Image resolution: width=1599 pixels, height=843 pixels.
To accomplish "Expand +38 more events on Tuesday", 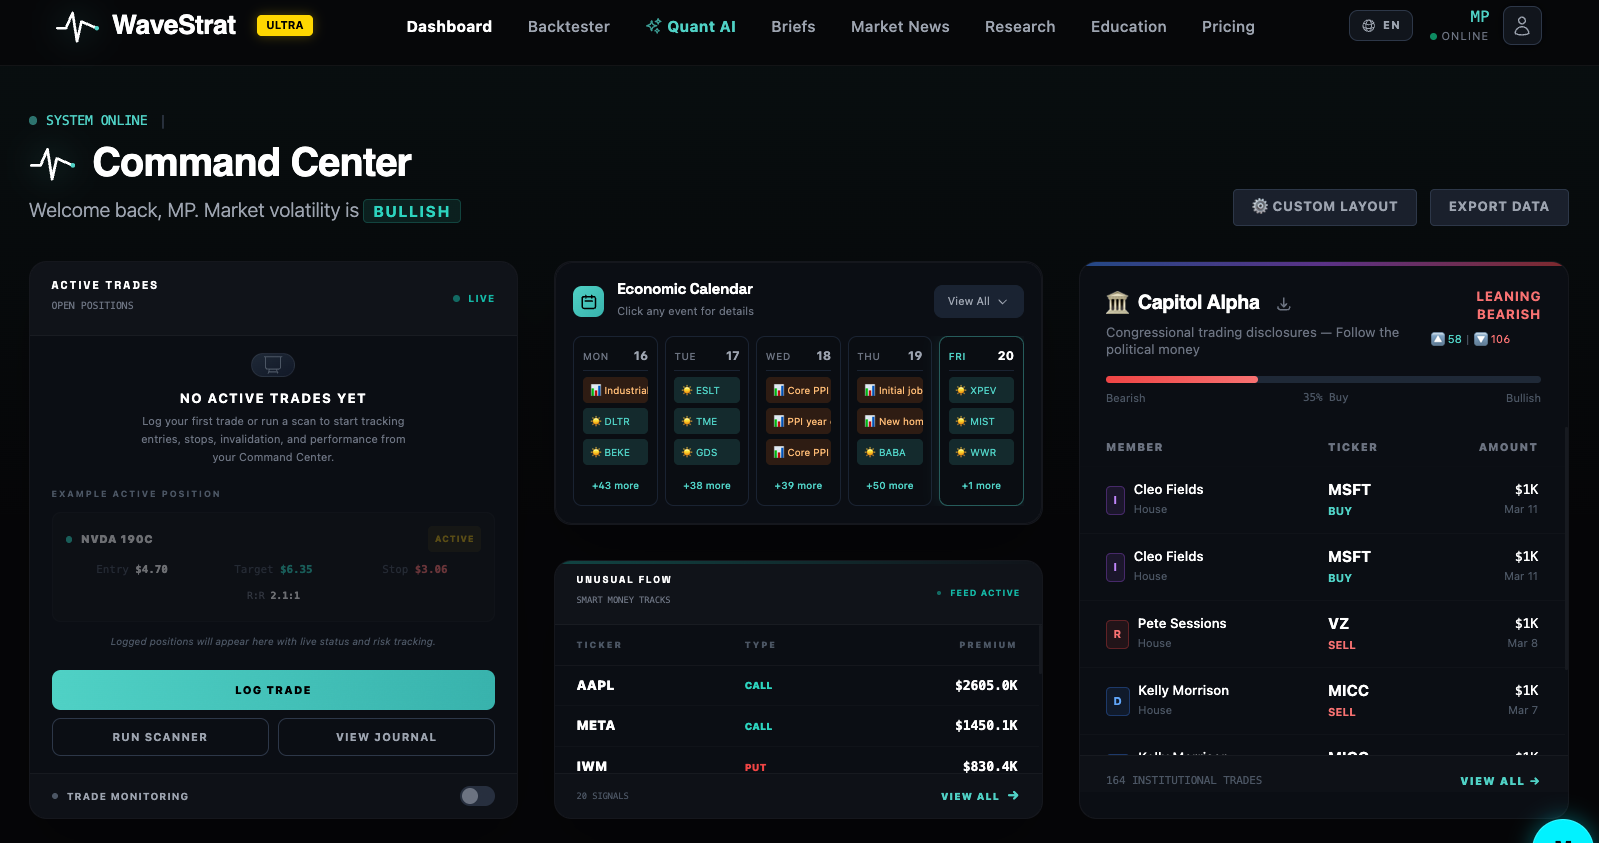I will (x=707, y=485).
